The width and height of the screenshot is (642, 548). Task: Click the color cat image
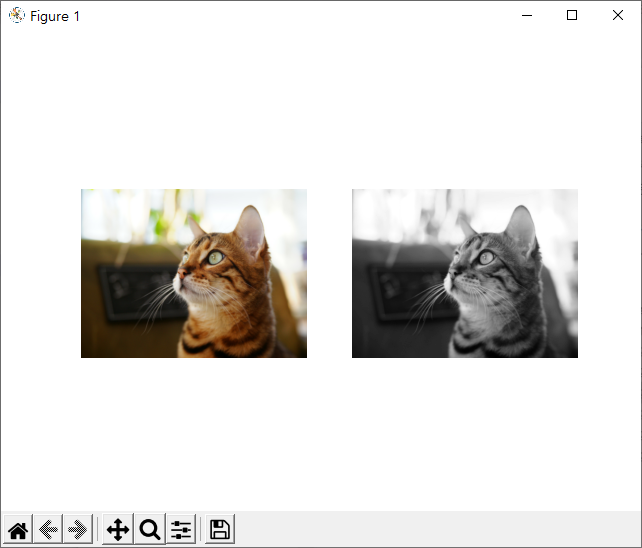(x=194, y=273)
